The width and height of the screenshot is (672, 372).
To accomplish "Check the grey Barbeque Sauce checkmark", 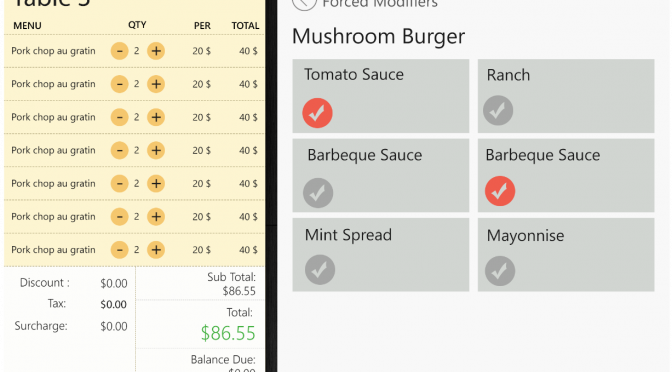I will pyautogui.click(x=318, y=193).
